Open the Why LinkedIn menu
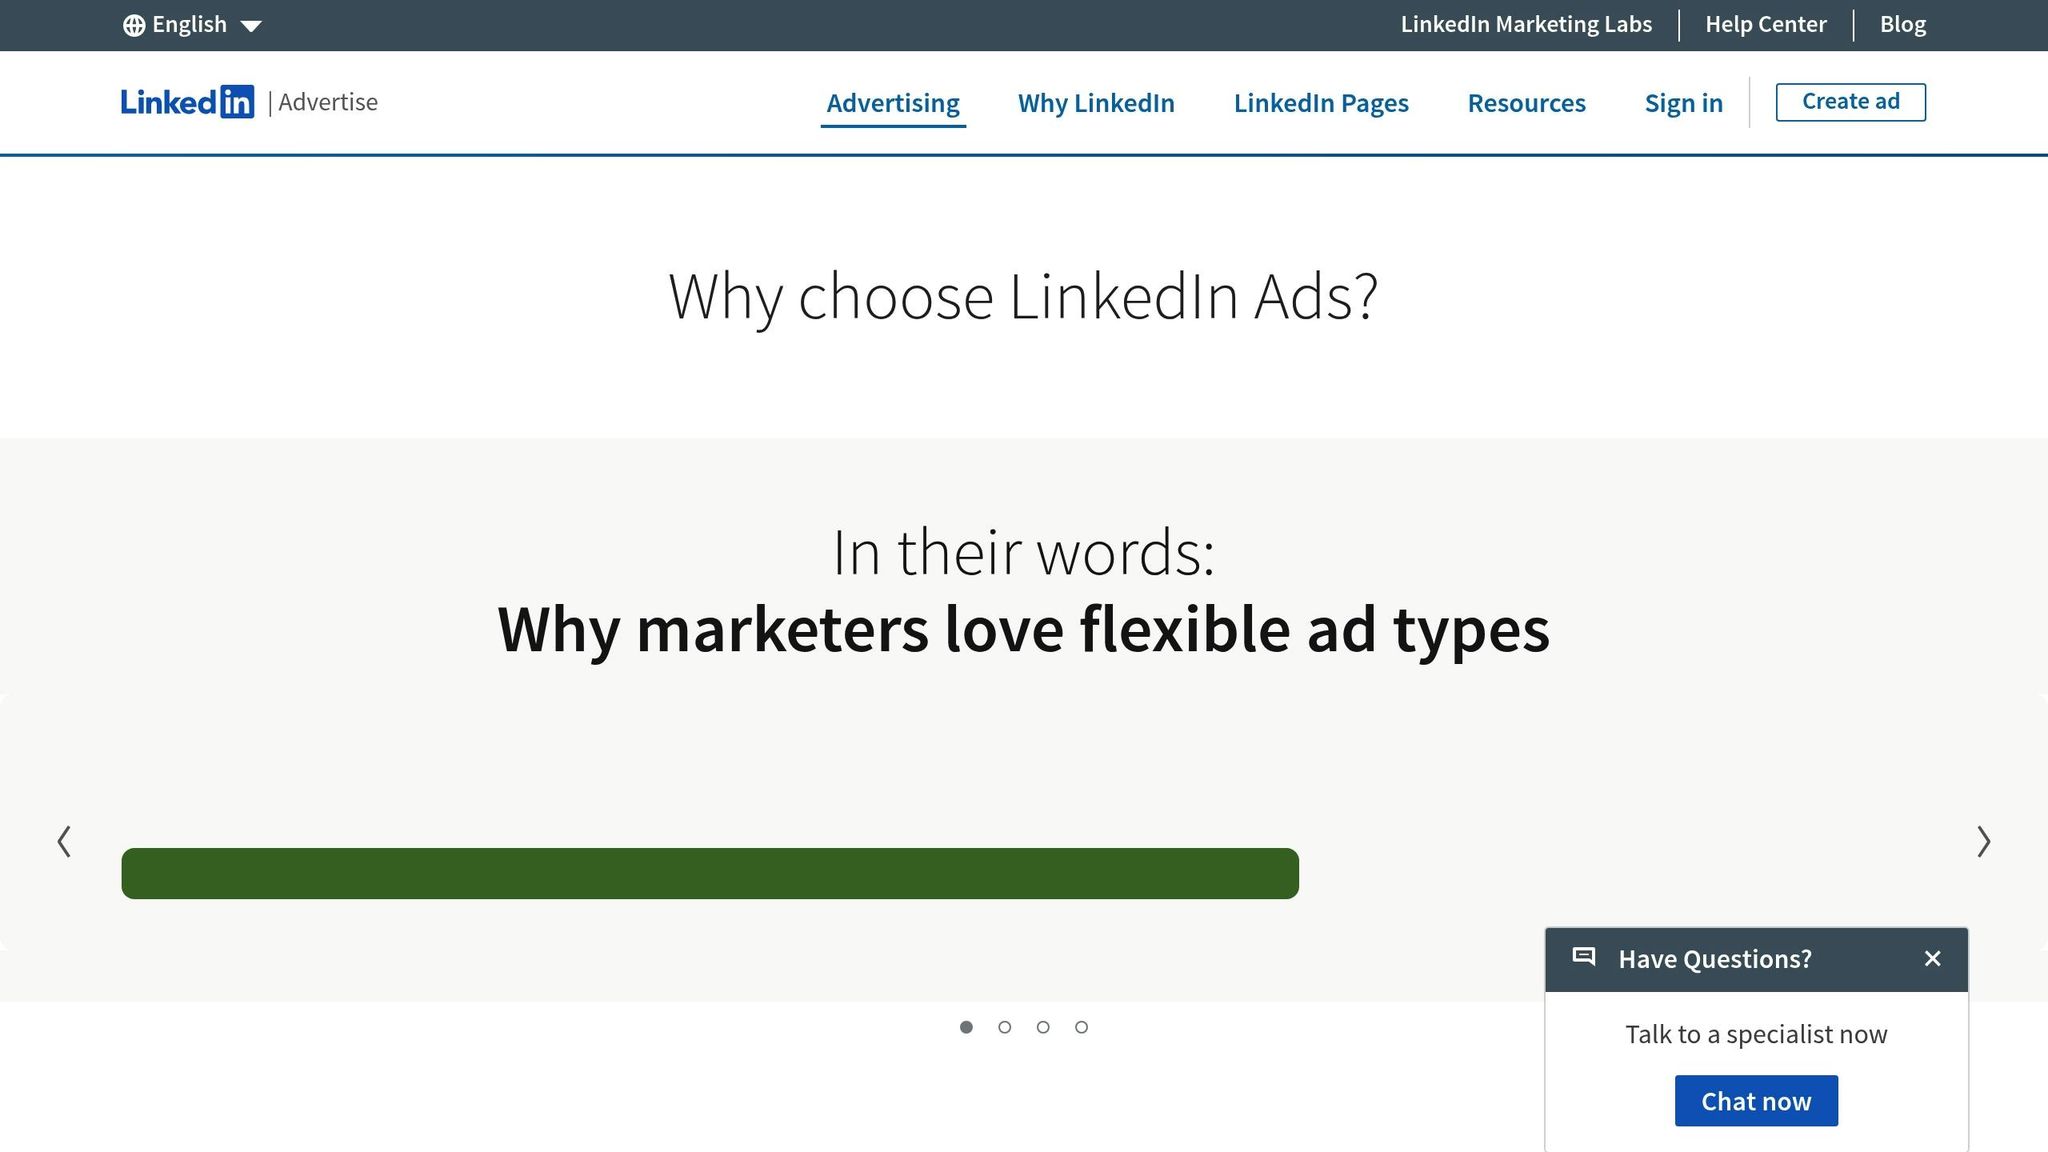 coord(1095,103)
